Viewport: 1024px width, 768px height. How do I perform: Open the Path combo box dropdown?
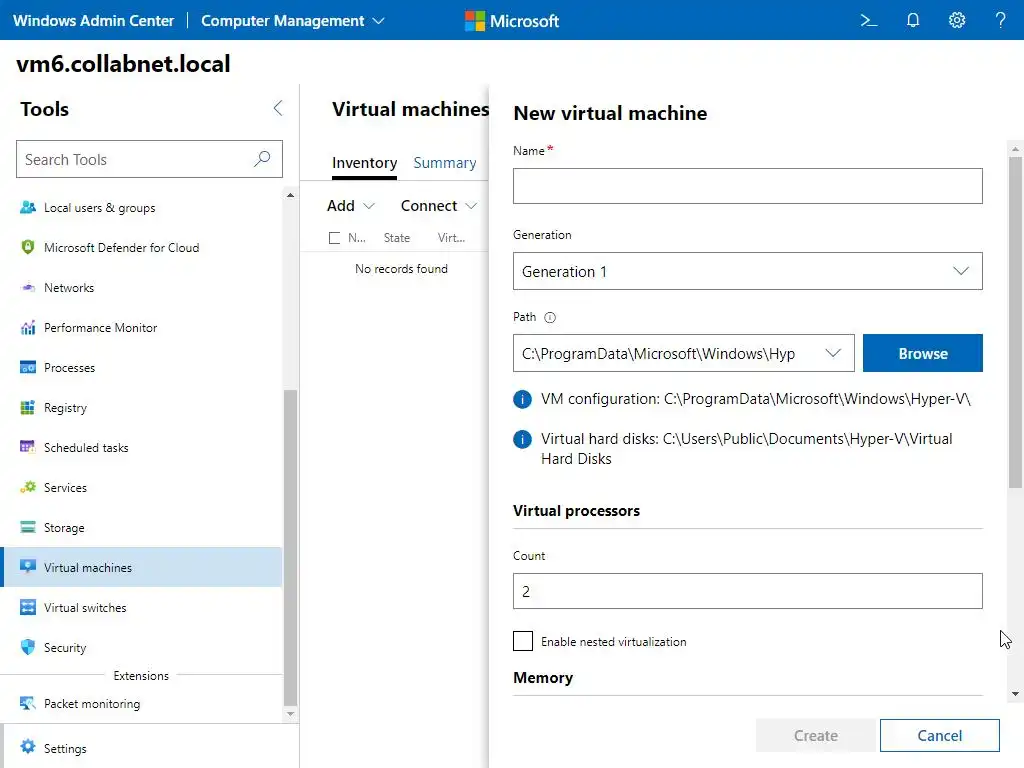[x=834, y=353]
